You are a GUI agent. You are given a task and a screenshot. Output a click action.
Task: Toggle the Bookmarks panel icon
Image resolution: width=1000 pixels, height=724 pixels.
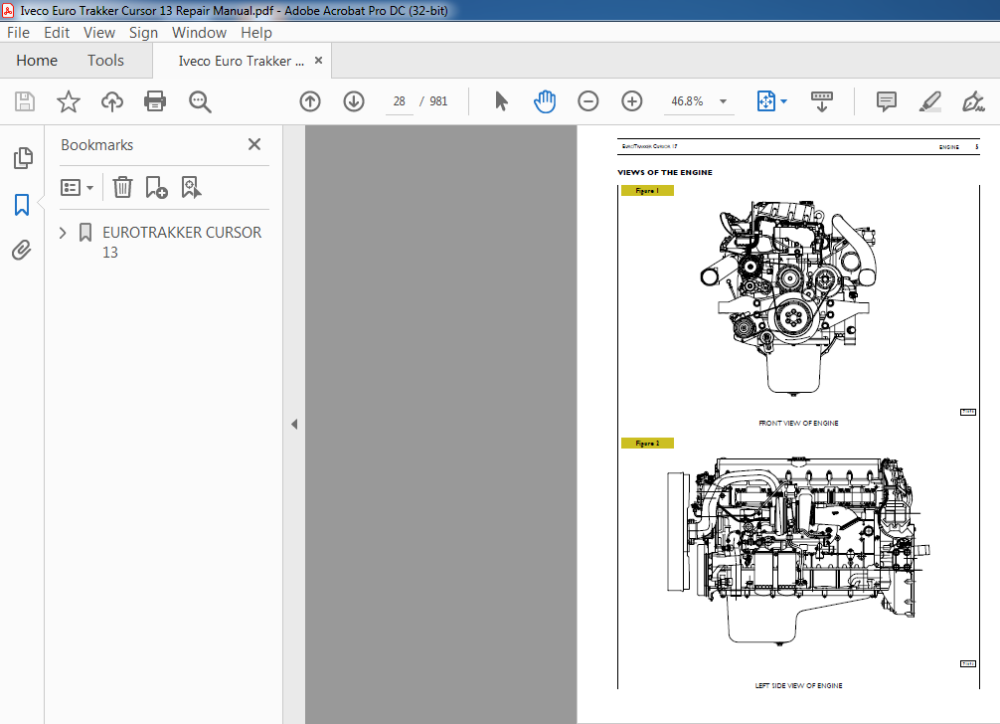click(22, 205)
